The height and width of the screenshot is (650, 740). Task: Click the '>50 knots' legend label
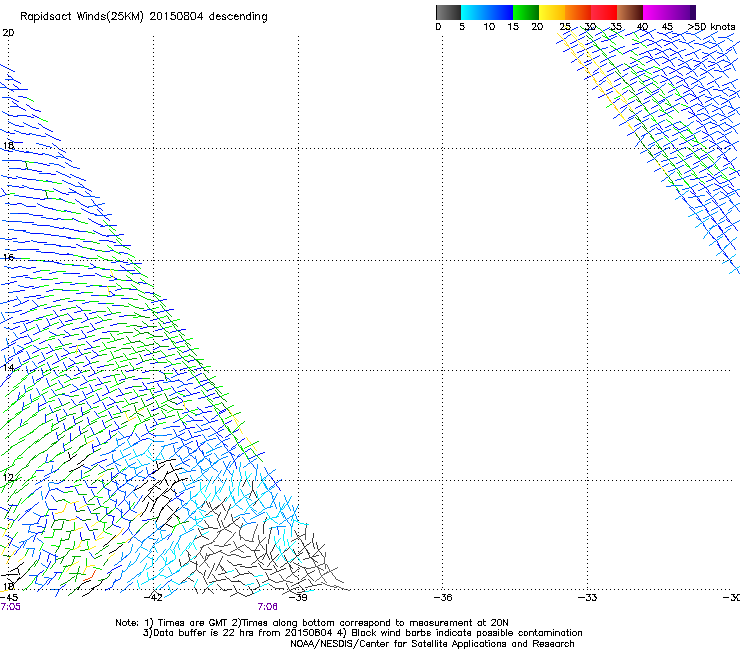[x=712, y=27]
